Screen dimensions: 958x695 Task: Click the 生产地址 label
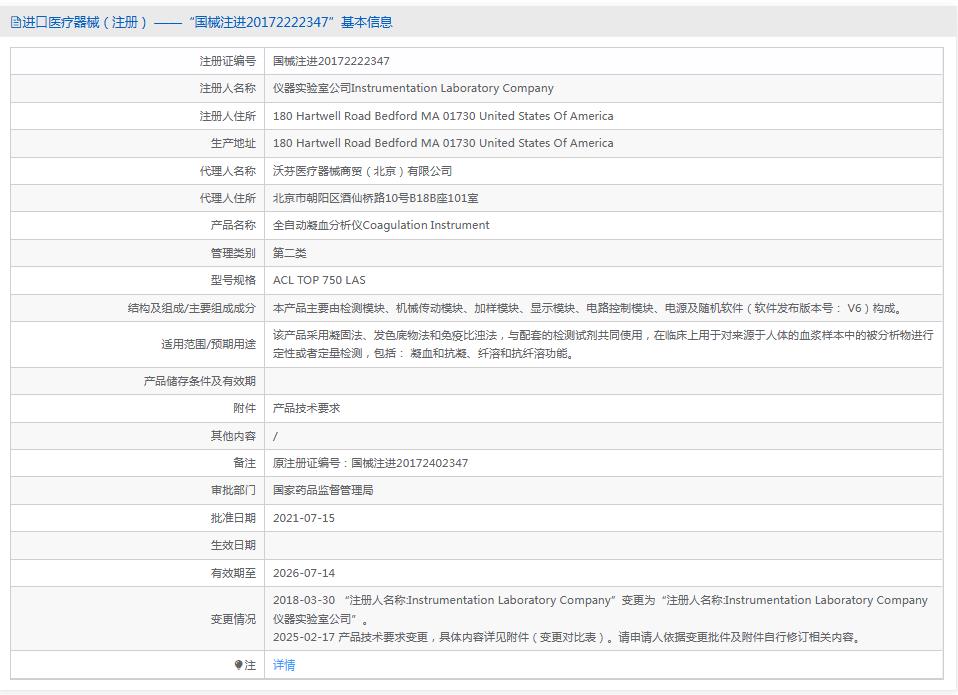(233, 143)
